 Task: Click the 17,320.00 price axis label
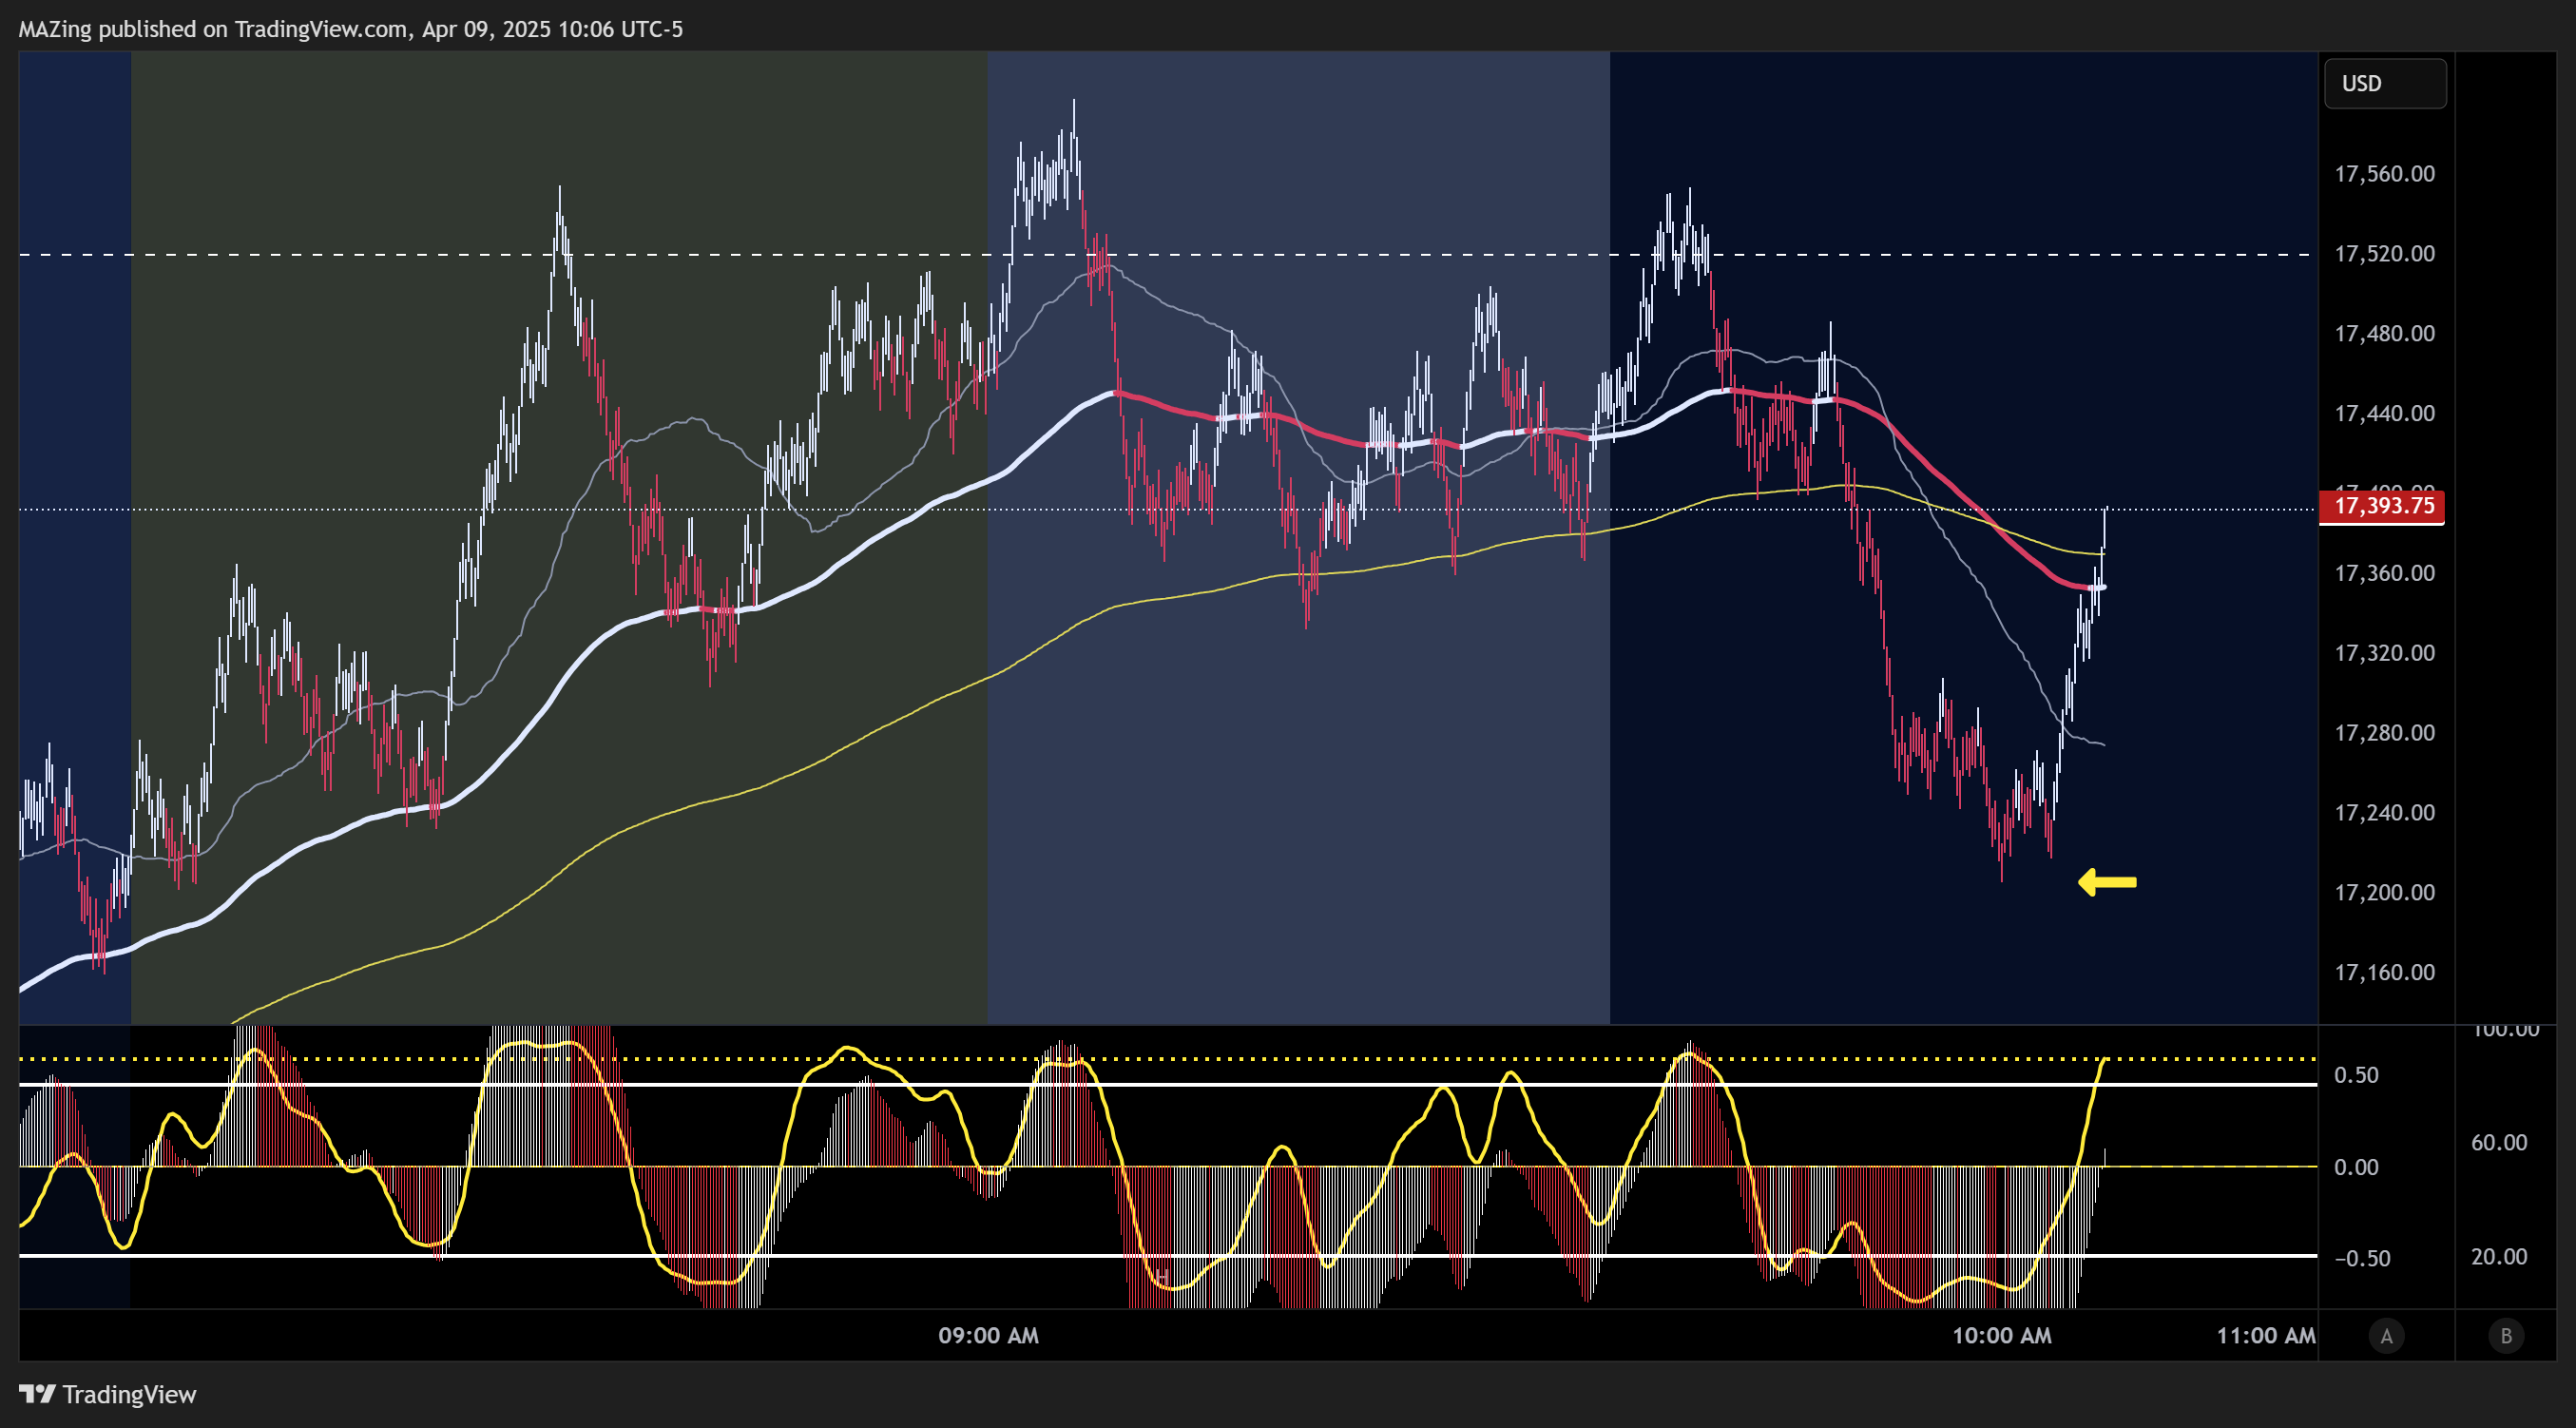[2385, 654]
